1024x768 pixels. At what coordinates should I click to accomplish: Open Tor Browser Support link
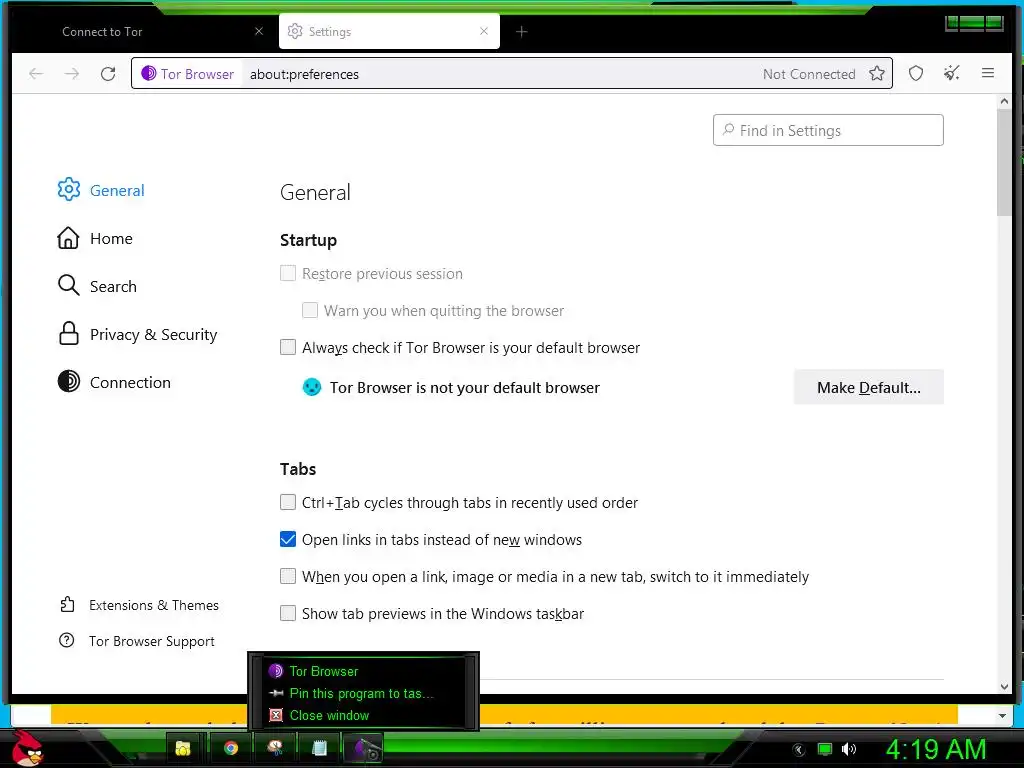pos(137,641)
